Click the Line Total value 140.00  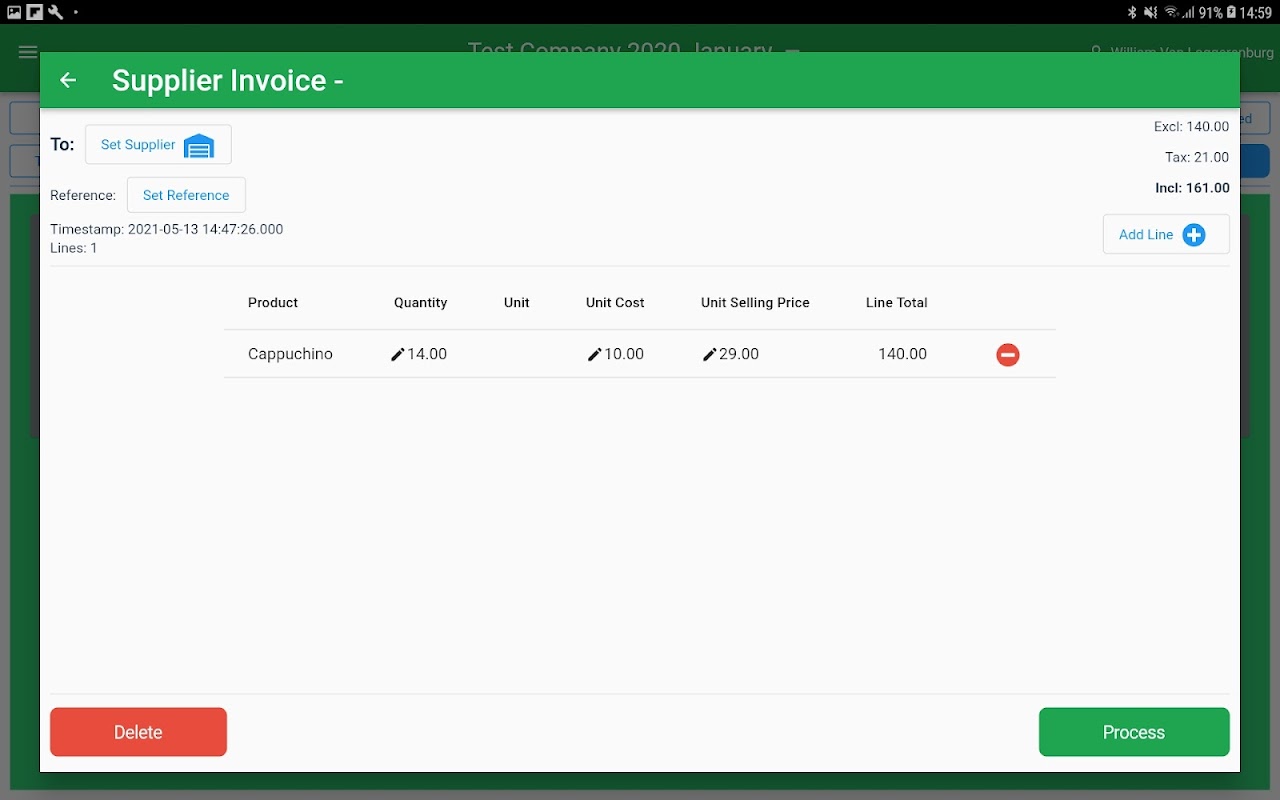coord(902,354)
